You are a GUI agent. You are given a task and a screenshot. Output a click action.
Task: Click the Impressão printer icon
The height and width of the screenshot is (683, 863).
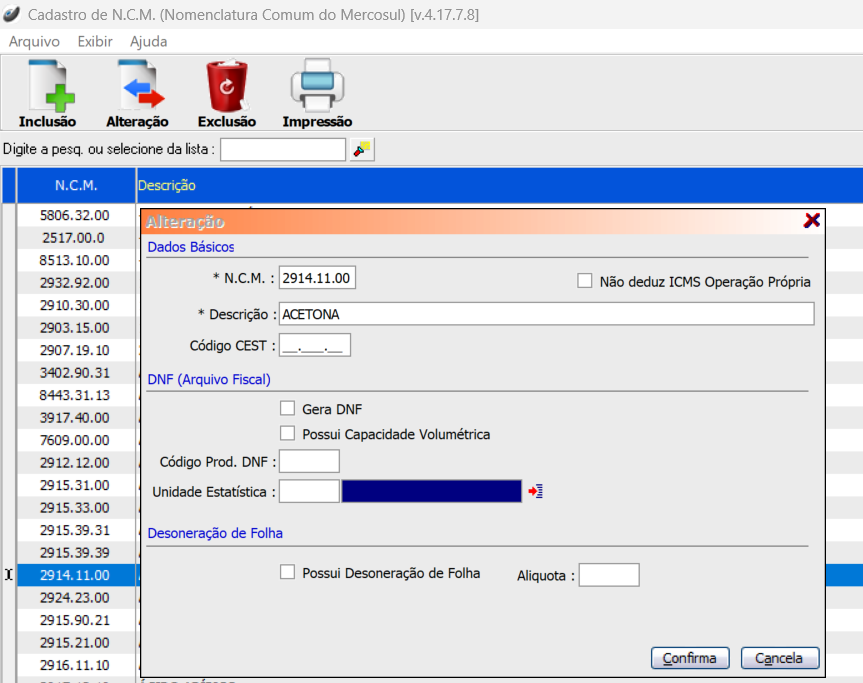coord(317,87)
